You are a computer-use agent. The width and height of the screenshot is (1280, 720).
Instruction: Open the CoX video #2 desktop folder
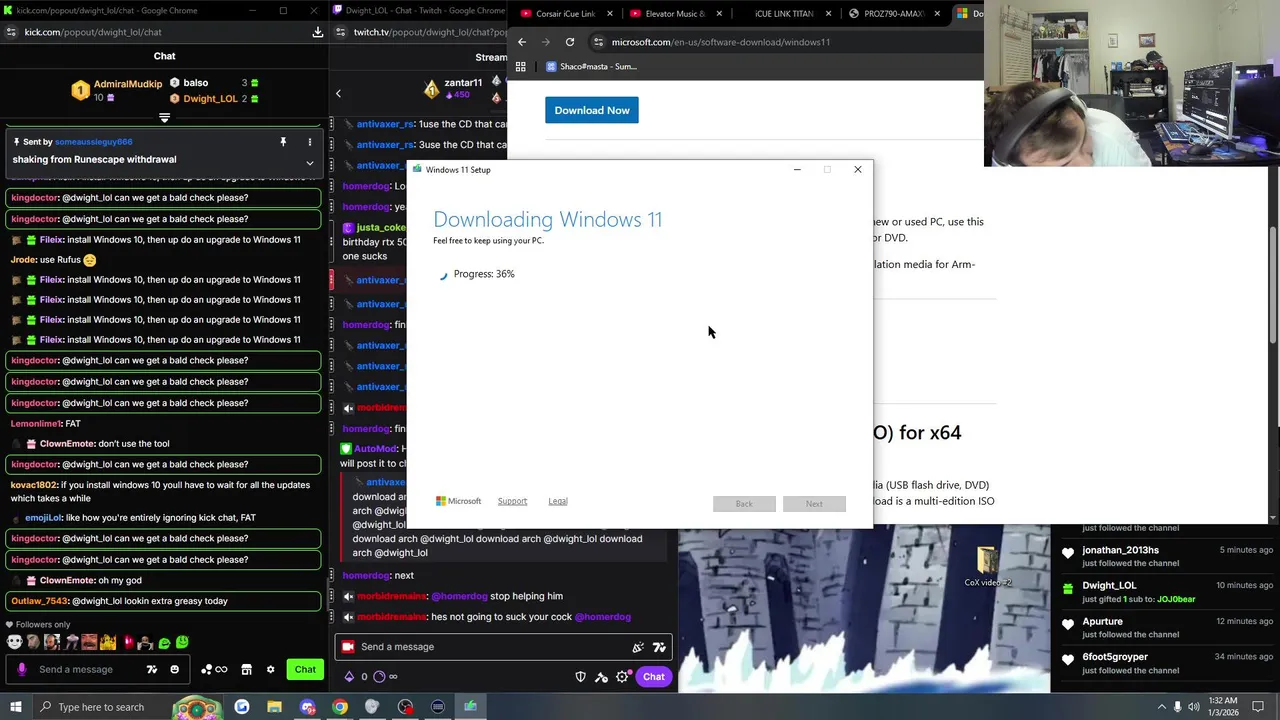point(988,567)
